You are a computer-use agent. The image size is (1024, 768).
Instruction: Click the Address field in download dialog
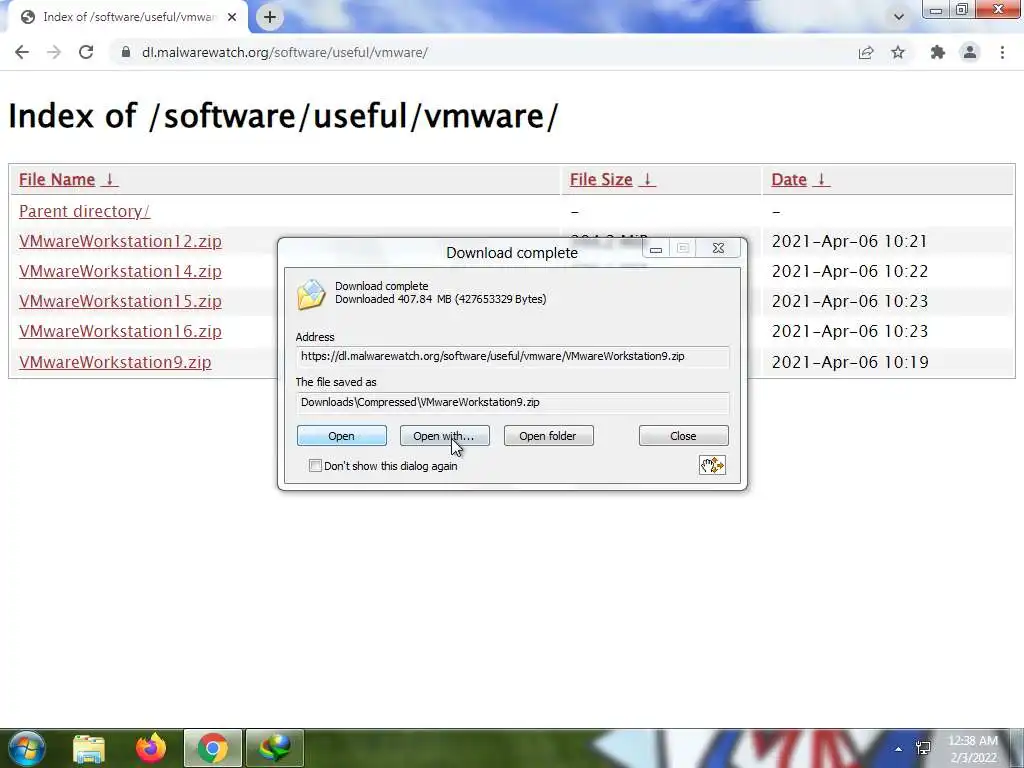pyautogui.click(x=513, y=357)
